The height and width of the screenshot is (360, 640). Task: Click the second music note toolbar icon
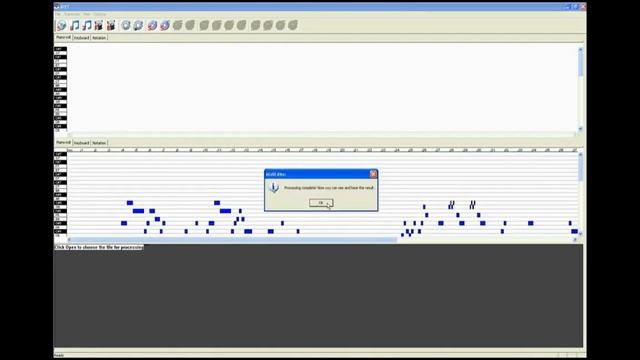87,25
